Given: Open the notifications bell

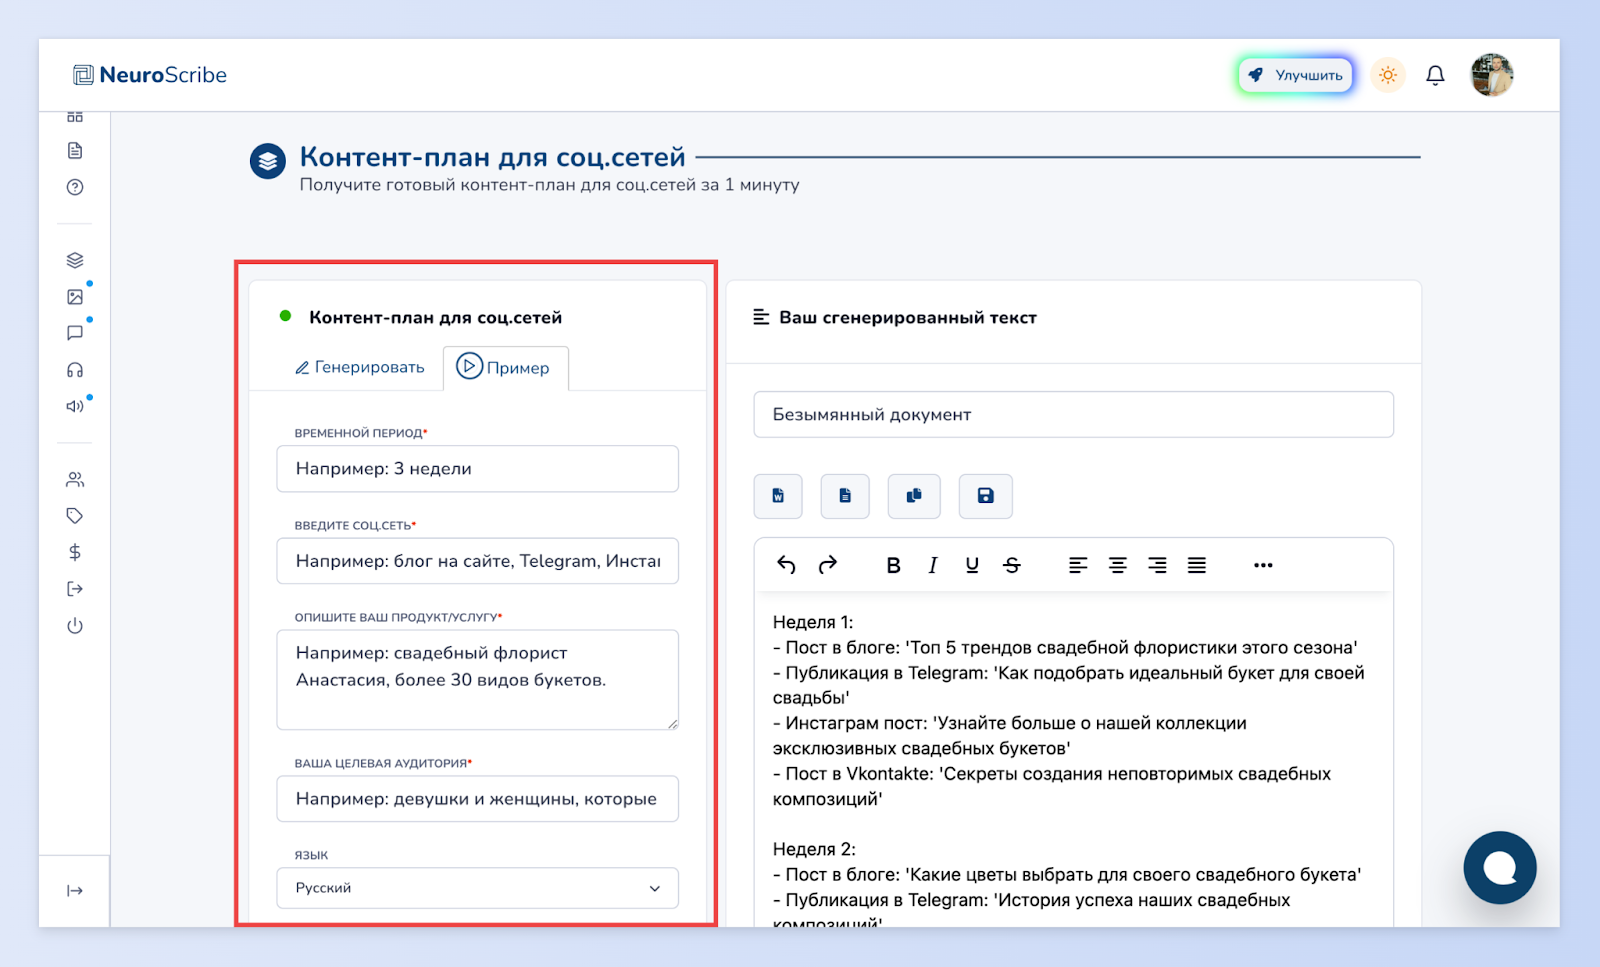Looking at the screenshot, I should pos(1435,75).
